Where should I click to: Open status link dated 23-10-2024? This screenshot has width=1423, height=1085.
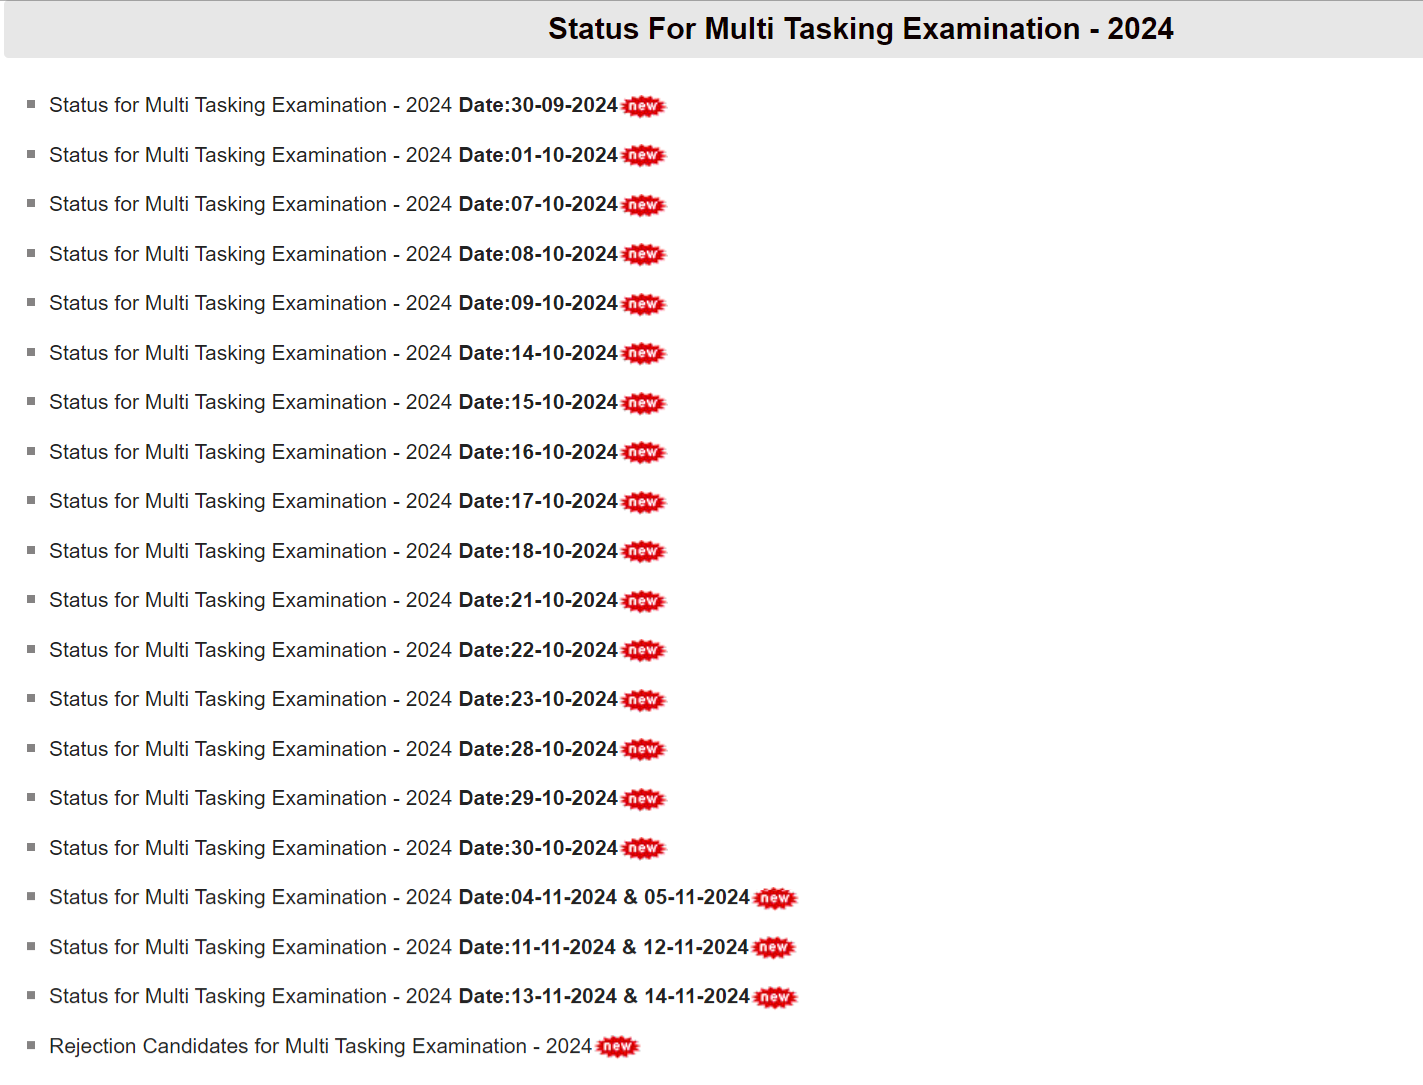pos(333,699)
